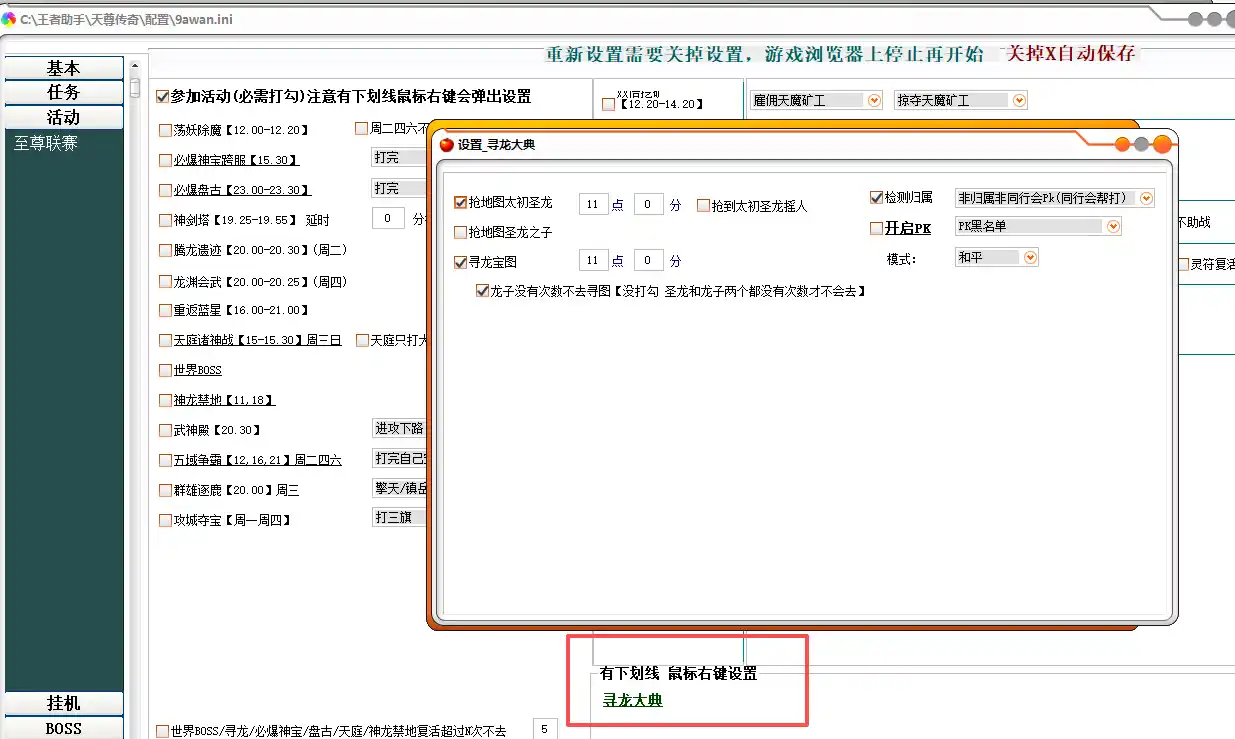Toggle the 参加活动(必需打勾) checkbox

click(x=162, y=97)
